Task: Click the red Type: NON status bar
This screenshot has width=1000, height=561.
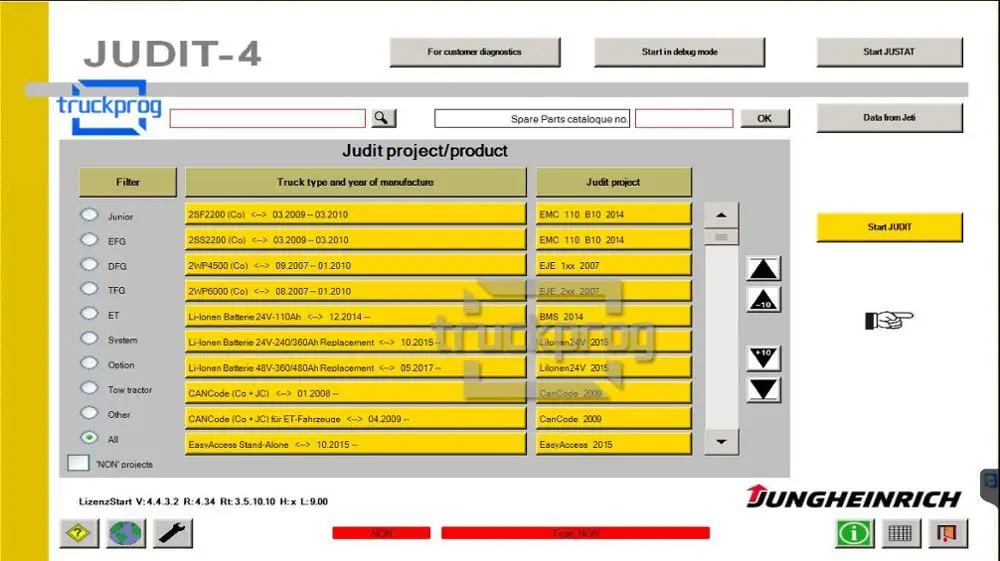Action: tap(575, 533)
